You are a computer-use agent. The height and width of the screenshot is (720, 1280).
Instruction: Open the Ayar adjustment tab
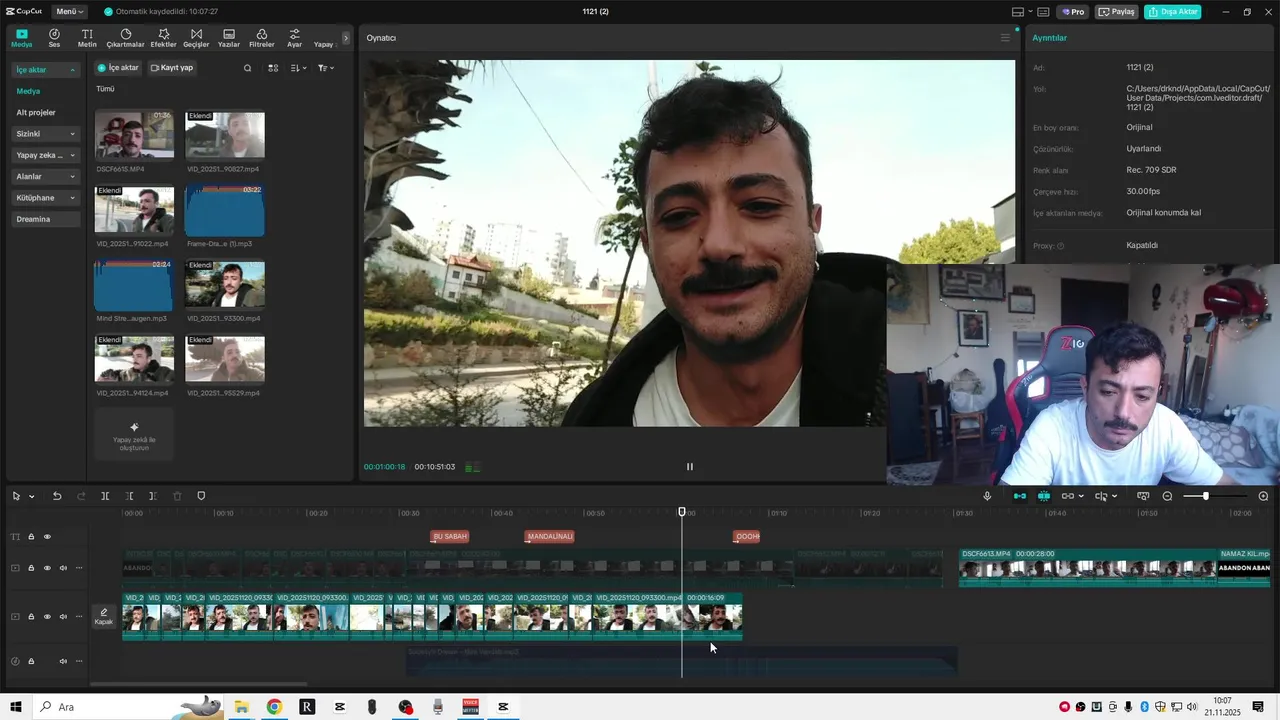tap(294, 38)
